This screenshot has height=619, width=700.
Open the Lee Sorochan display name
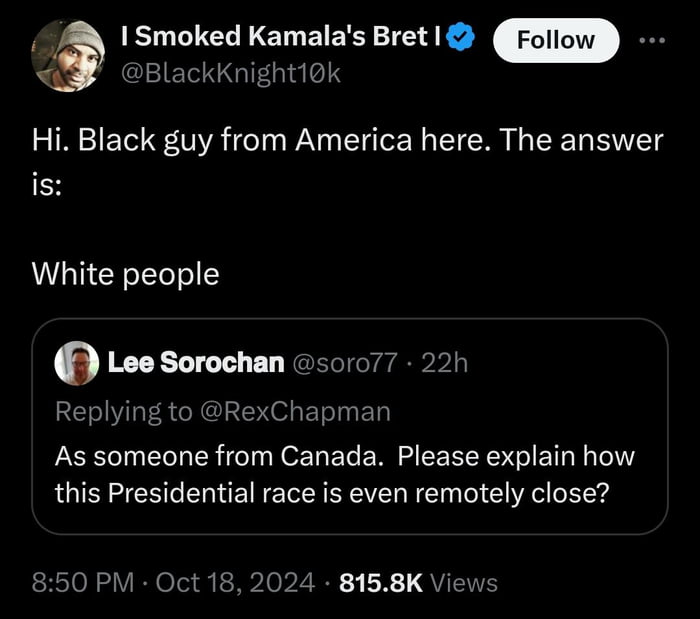(x=195, y=362)
